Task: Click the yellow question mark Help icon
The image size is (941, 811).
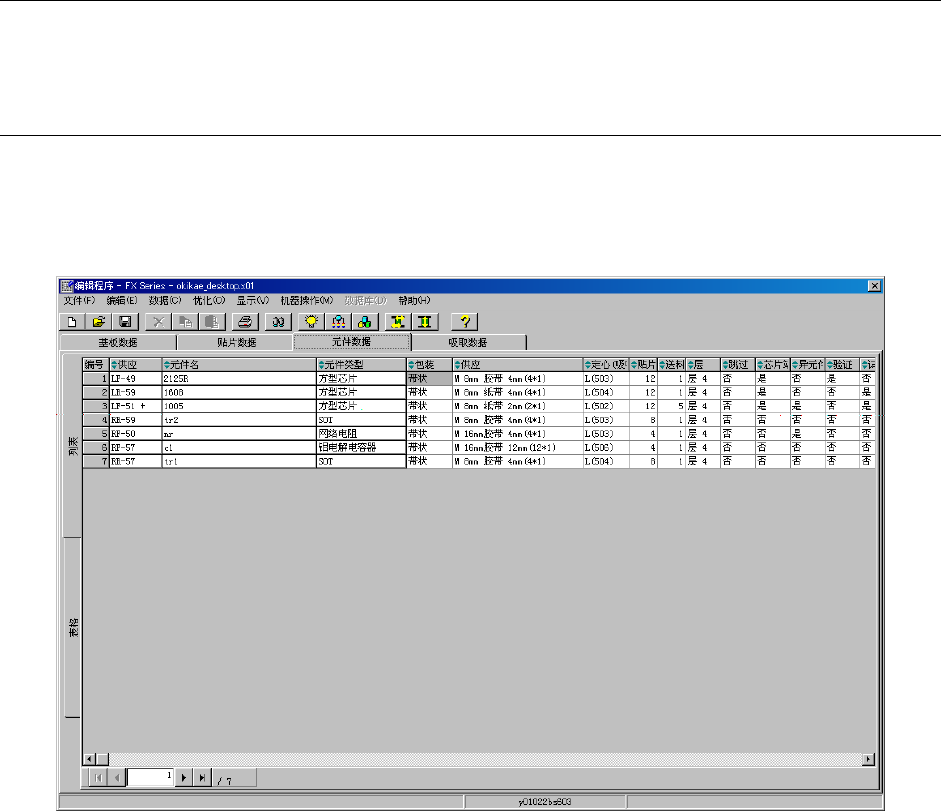Action: [464, 322]
